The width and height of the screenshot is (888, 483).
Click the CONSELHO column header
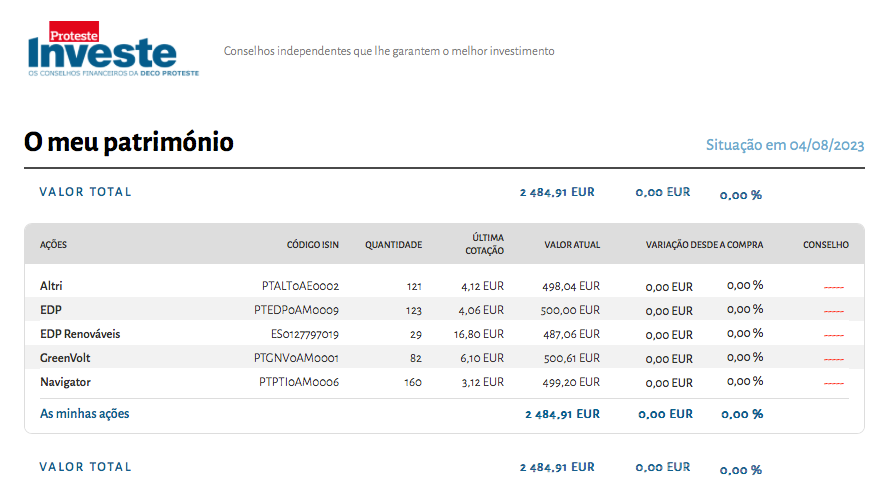825,245
